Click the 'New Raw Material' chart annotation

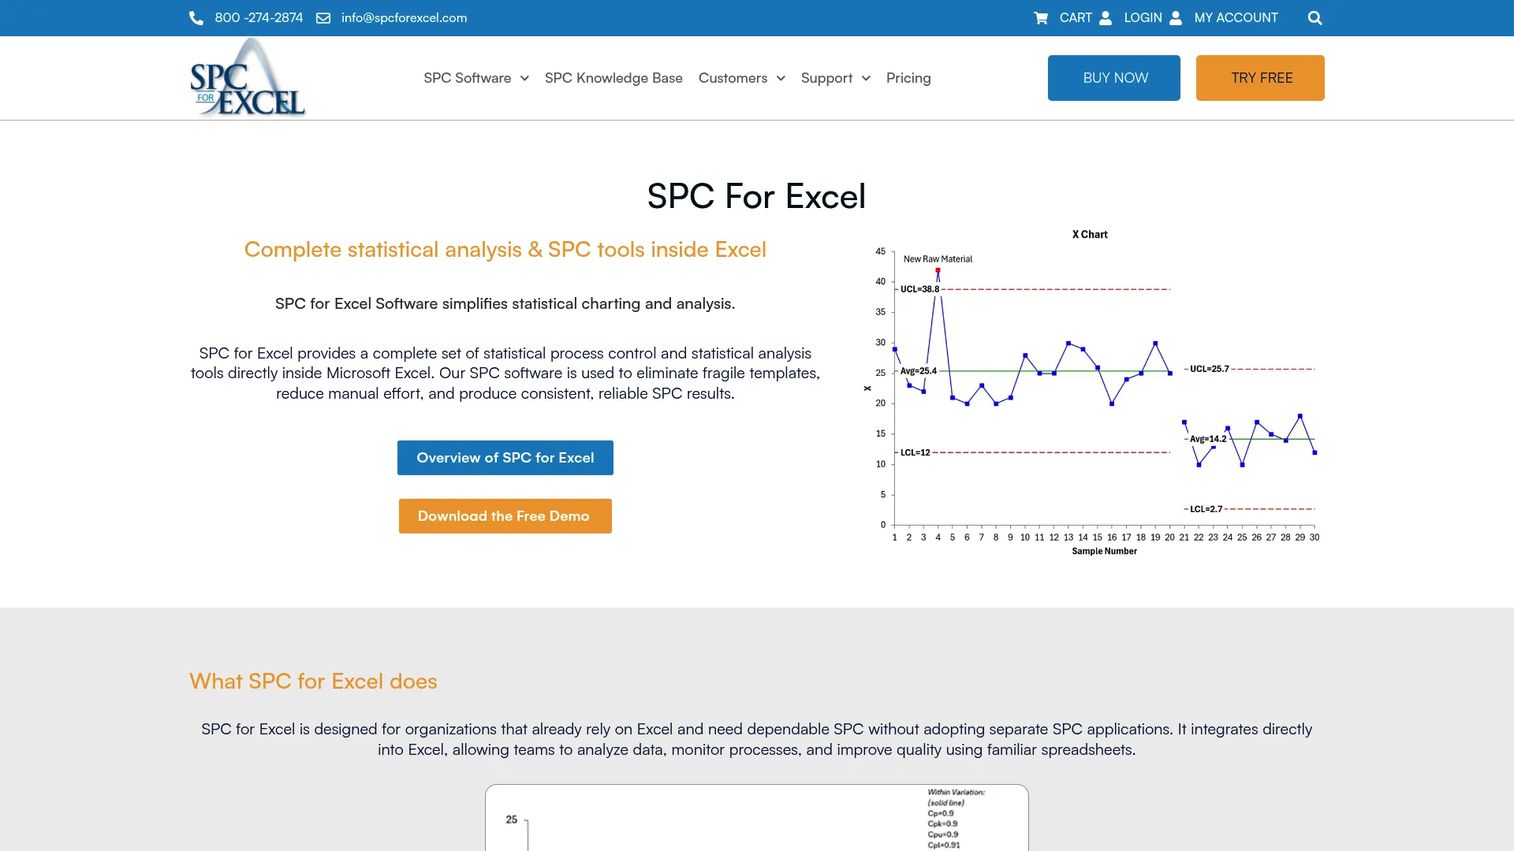point(938,259)
